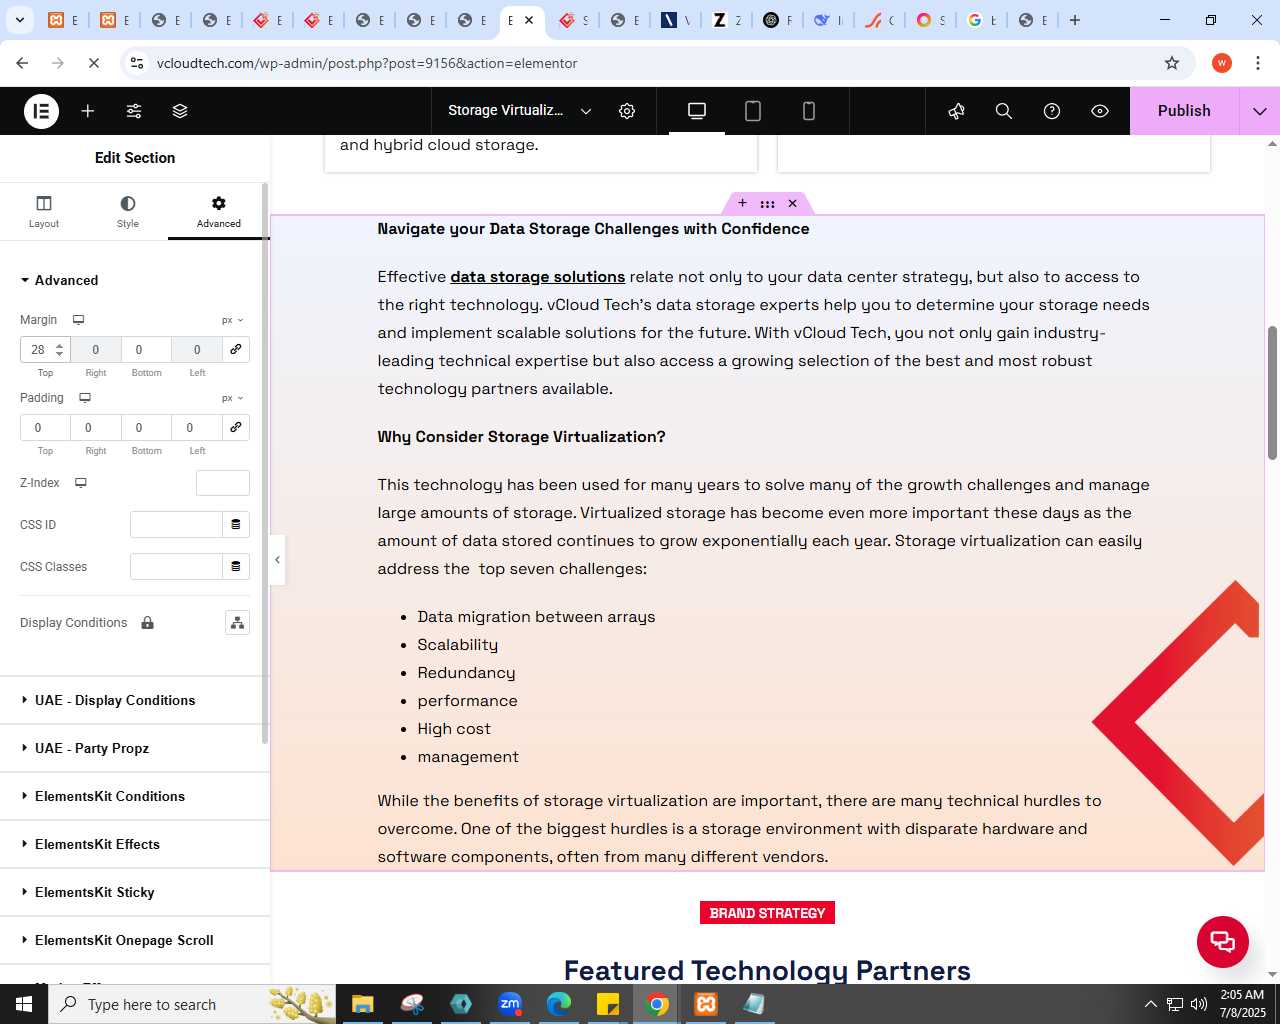Image resolution: width=1280 pixels, height=1024 pixels.
Task: Delete section via X handle
Action: pos(792,203)
